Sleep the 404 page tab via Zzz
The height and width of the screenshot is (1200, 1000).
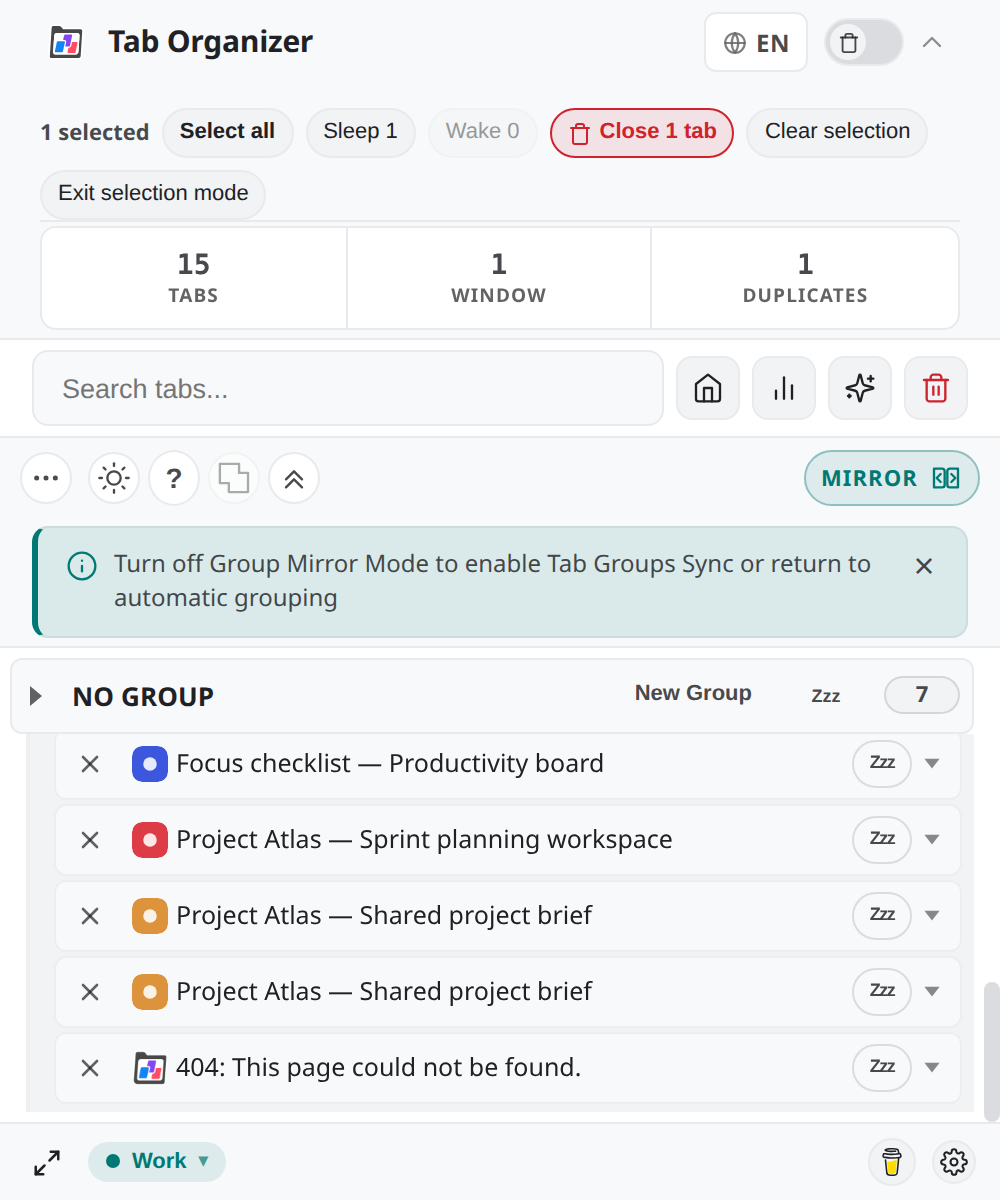pyautogui.click(x=882, y=1068)
